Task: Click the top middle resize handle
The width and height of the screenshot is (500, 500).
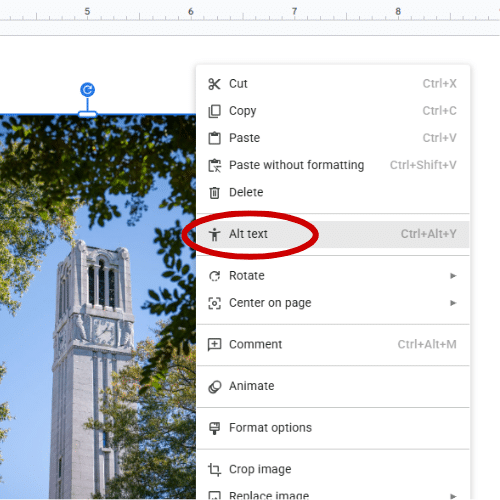Action: (x=88, y=115)
